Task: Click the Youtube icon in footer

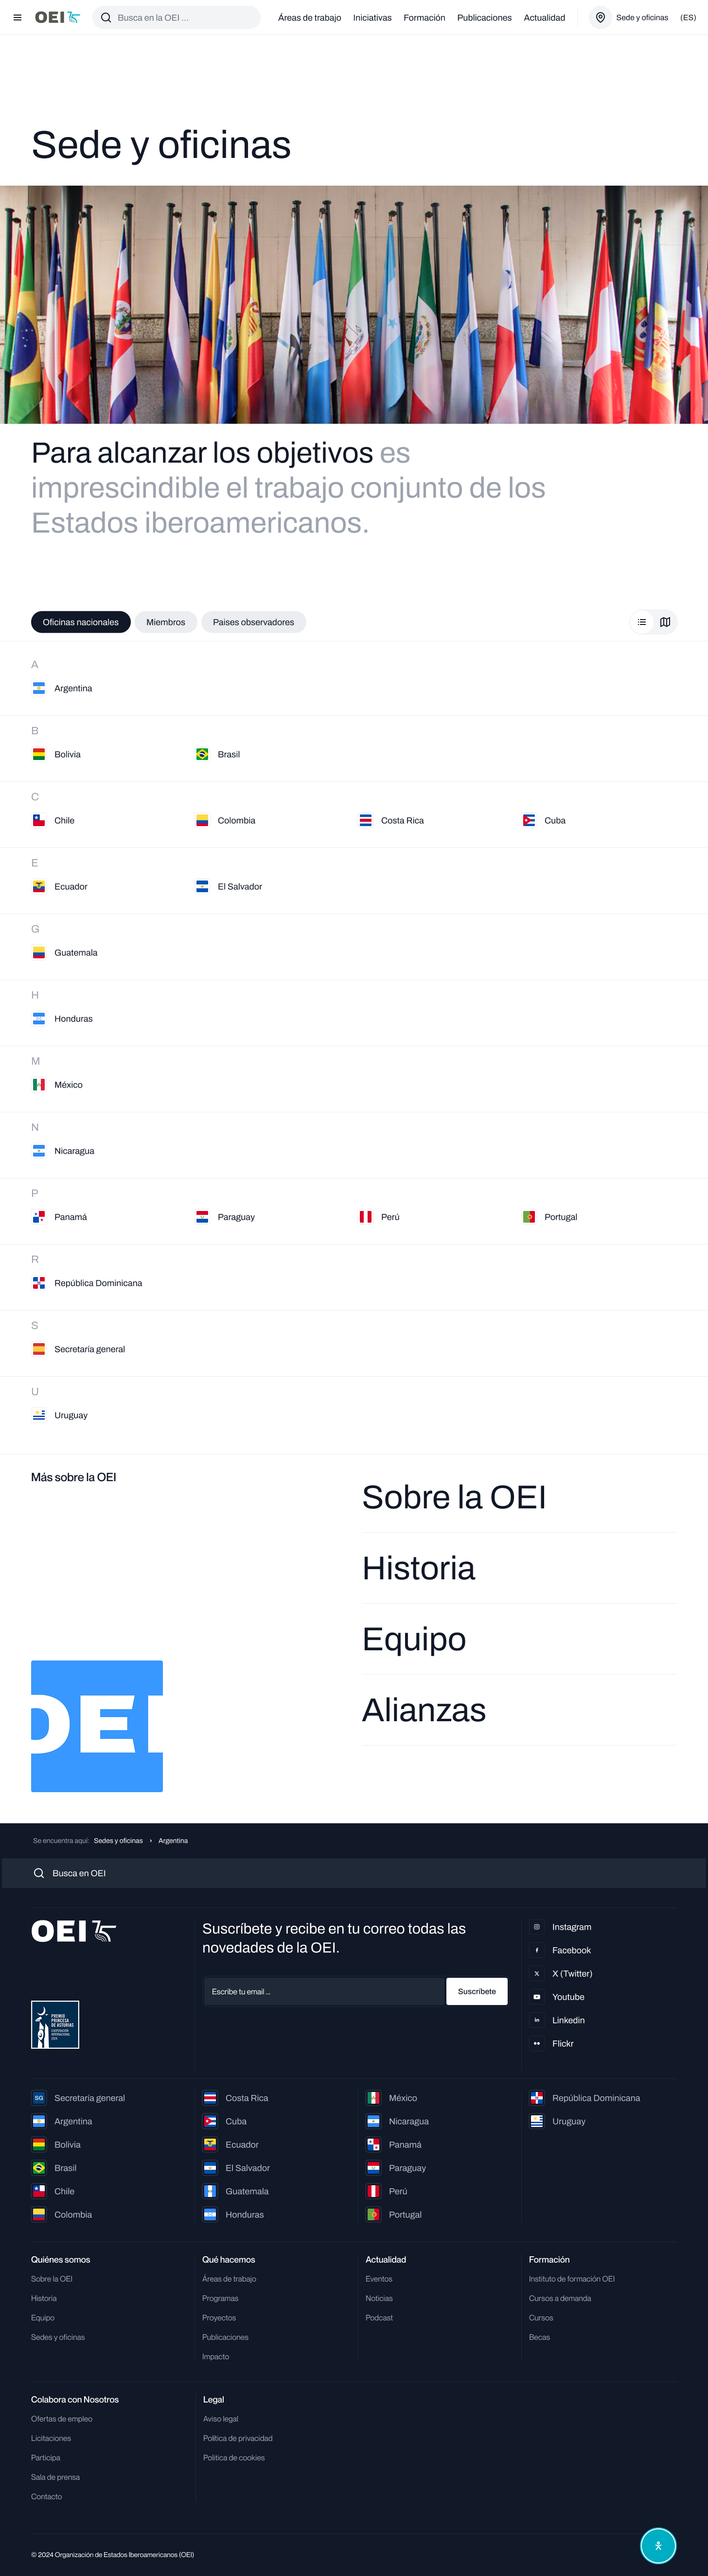Action: pos(537,1997)
